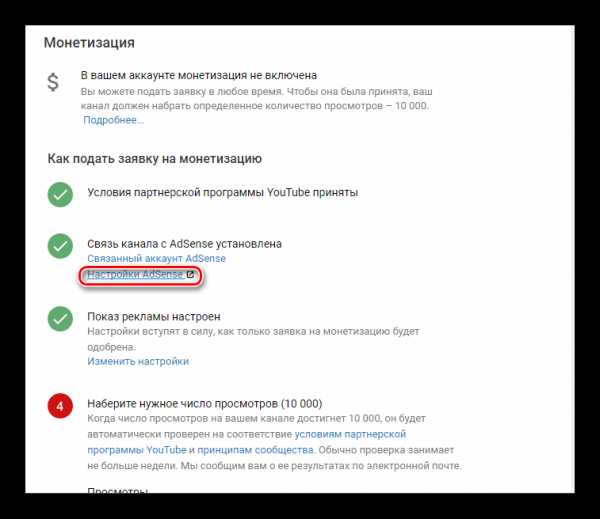The height and width of the screenshot is (519, 600).
Task: Open the Связанный аккаунт AdSense link
Action: [156, 258]
